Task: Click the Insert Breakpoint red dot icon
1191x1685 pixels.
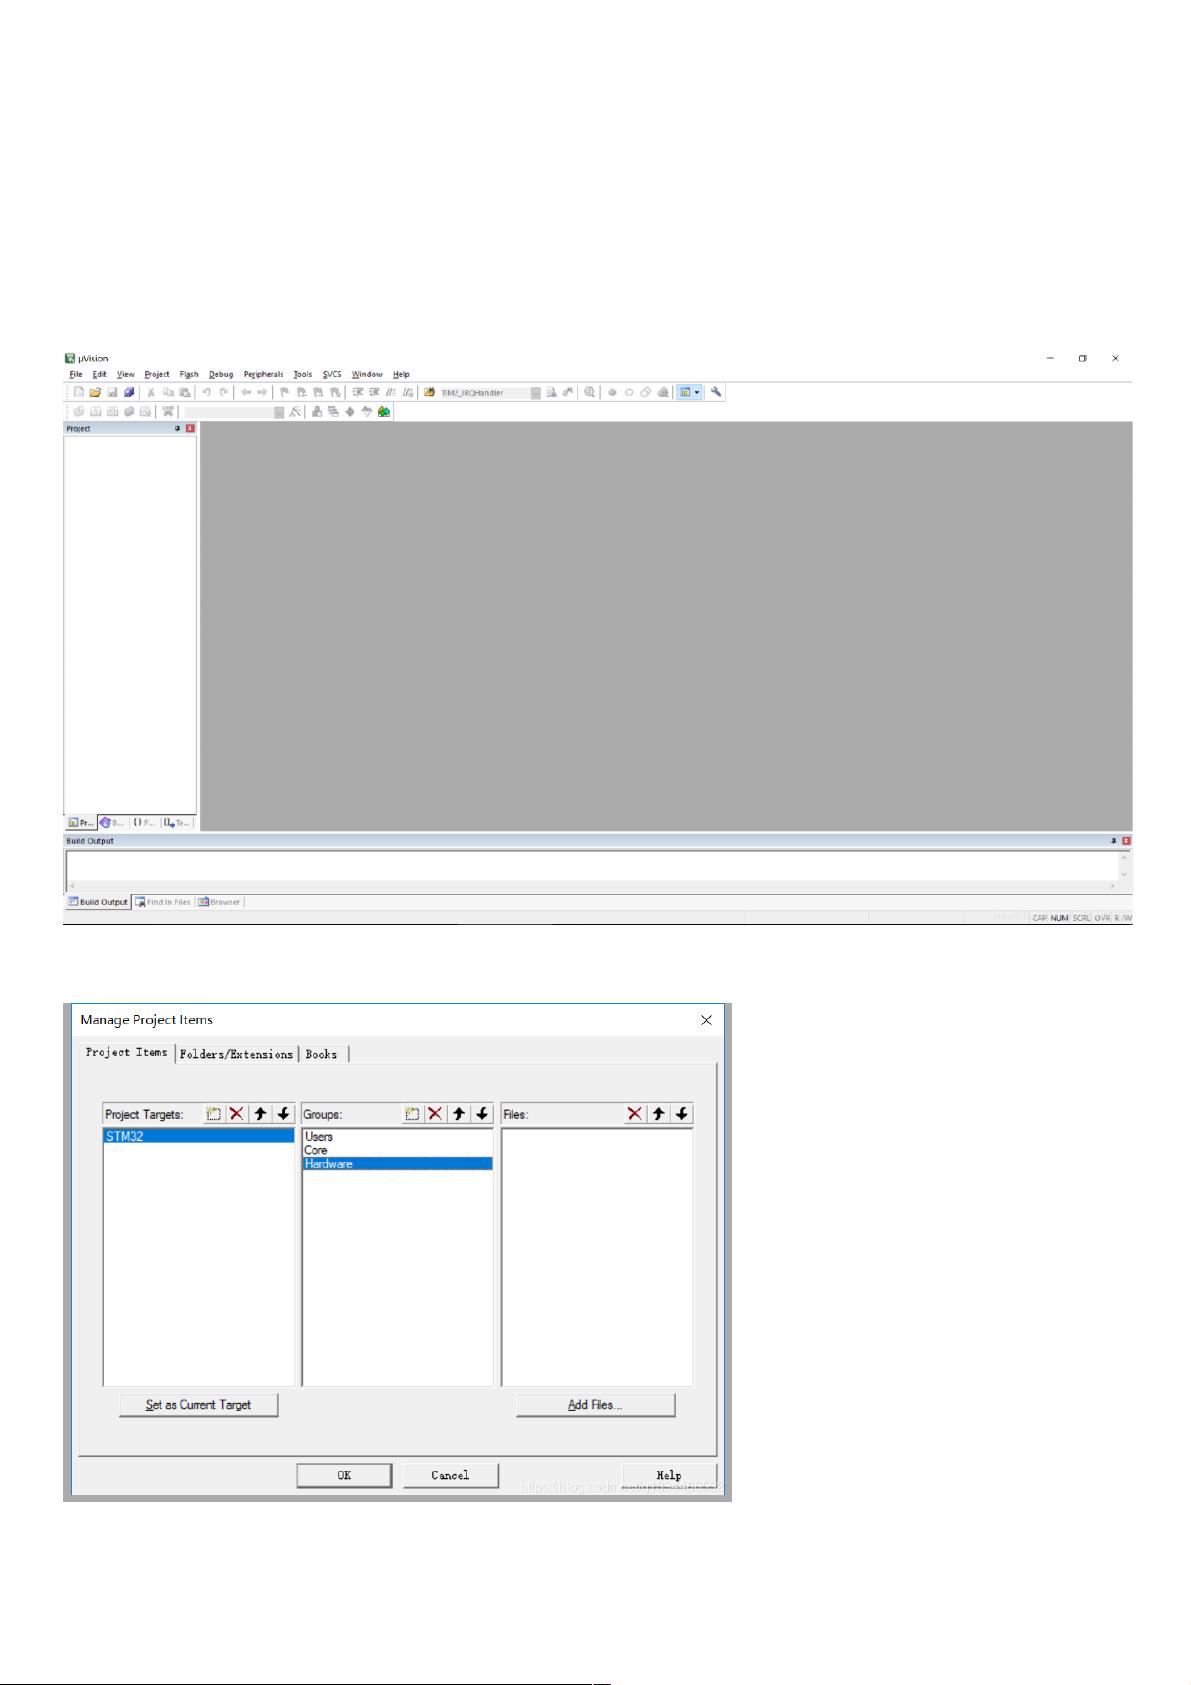Action: pos(612,393)
